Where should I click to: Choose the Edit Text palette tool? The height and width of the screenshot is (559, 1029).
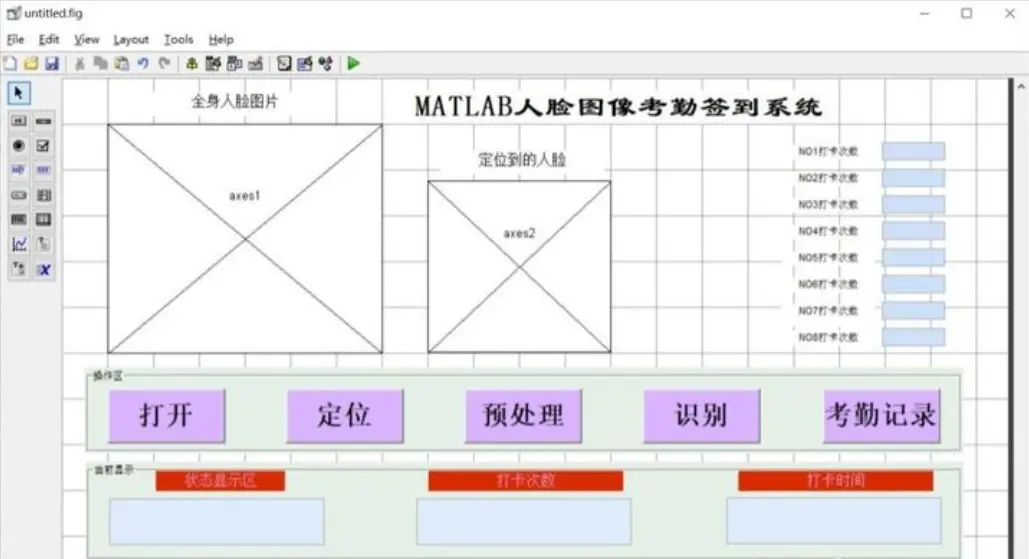tap(19, 171)
